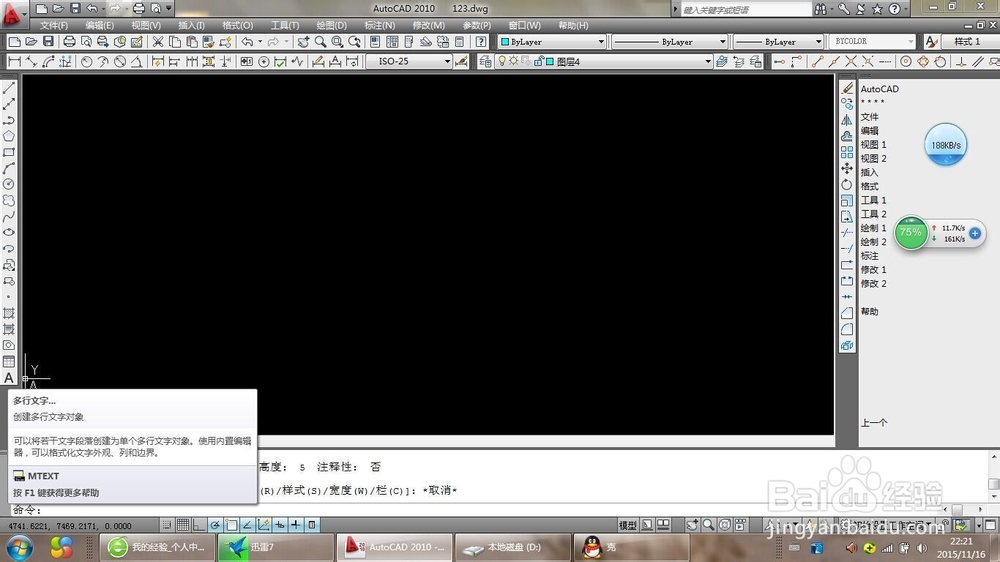Viewport: 1000px width, 562px height.
Task: Click the Linear dimension tool
Action: tap(14, 62)
